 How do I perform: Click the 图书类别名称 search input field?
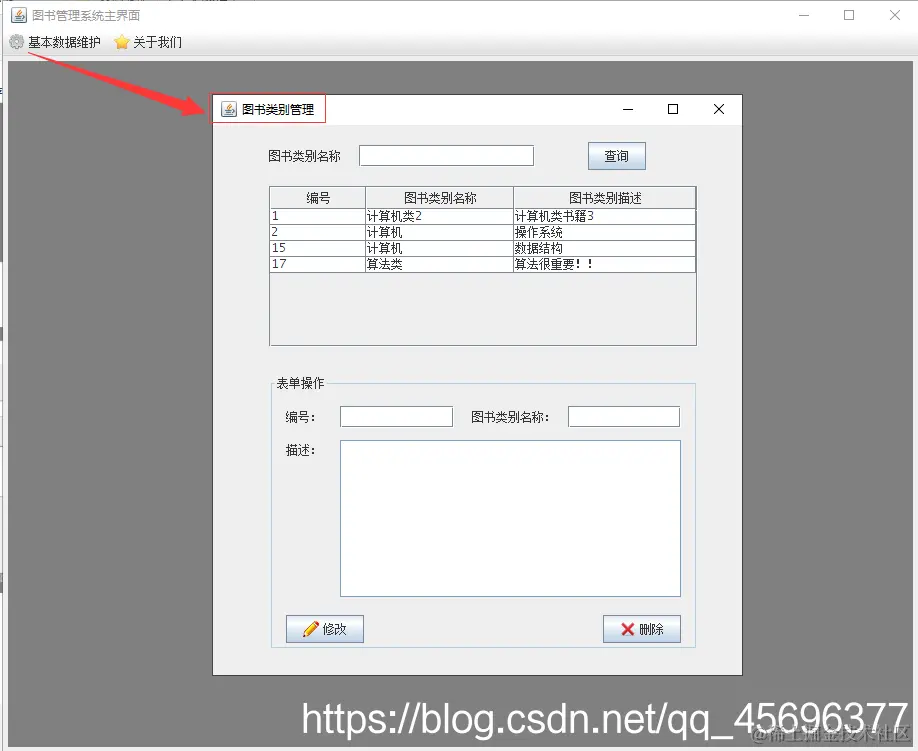pyautogui.click(x=446, y=155)
